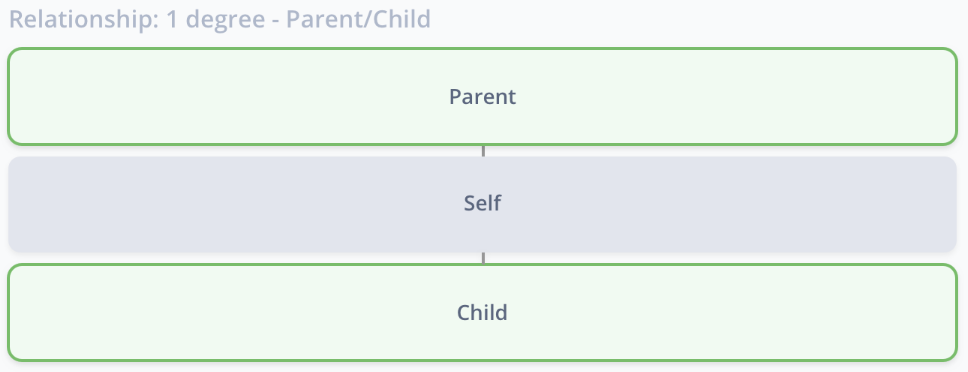This screenshot has height=372, width=968.
Task: Select the Parent relationship box
Action: tap(482, 97)
